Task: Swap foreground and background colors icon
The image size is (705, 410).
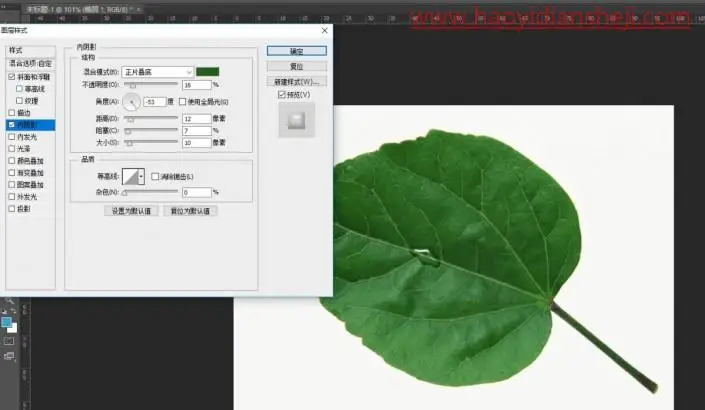Action: pos(13,311)
